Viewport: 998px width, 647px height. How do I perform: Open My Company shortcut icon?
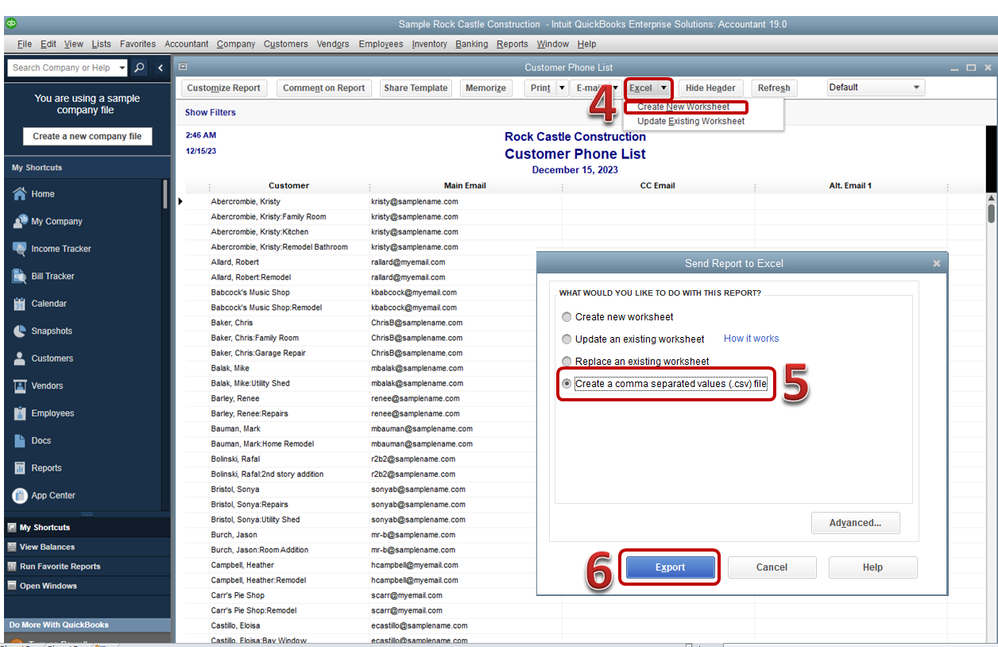(x=20, y=221)
